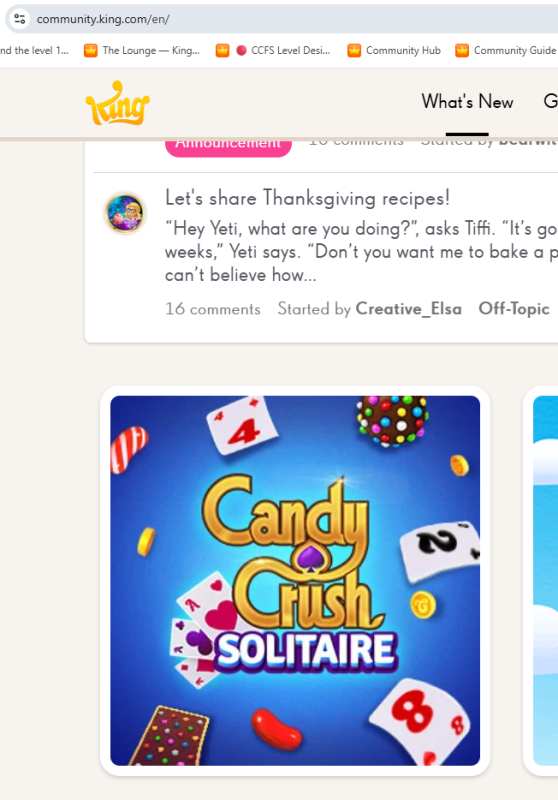Image resolution: width=558 pixels, height=800 pixels.
Task: Open CCFS Level Design bookmark
Action: point(273,51)
